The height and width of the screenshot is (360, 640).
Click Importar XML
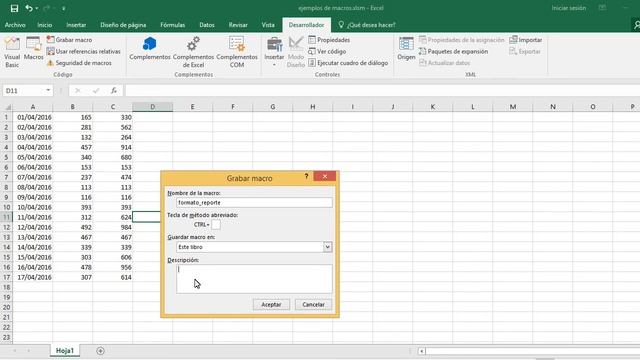[x=525, y=40]
